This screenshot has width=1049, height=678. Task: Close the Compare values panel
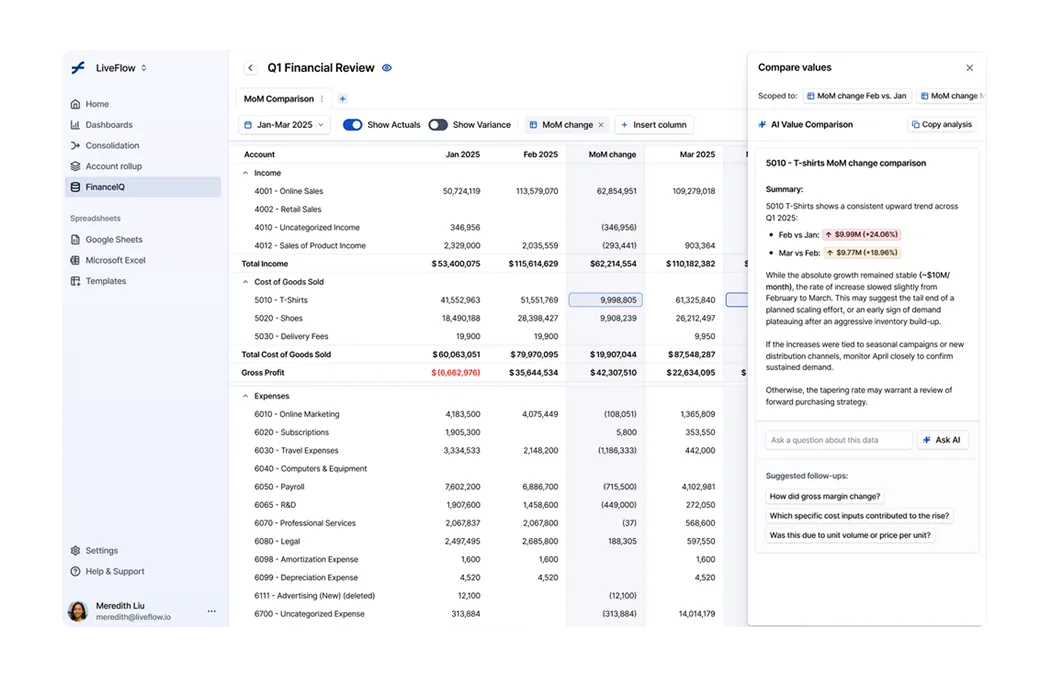coord(969,68)
